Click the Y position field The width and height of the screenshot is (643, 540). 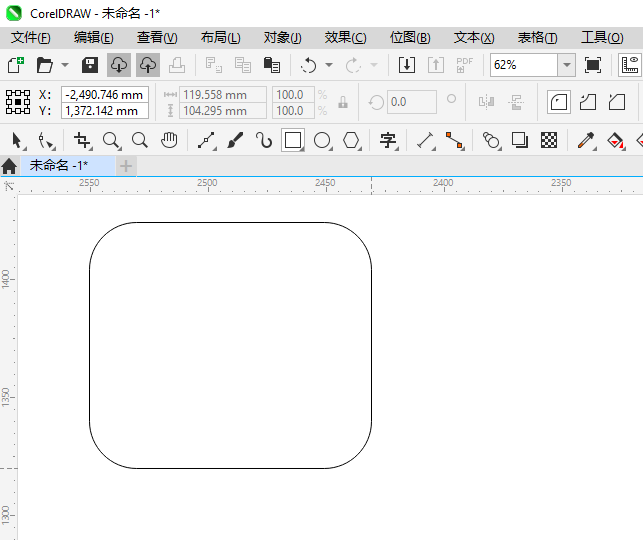(105, 111)
